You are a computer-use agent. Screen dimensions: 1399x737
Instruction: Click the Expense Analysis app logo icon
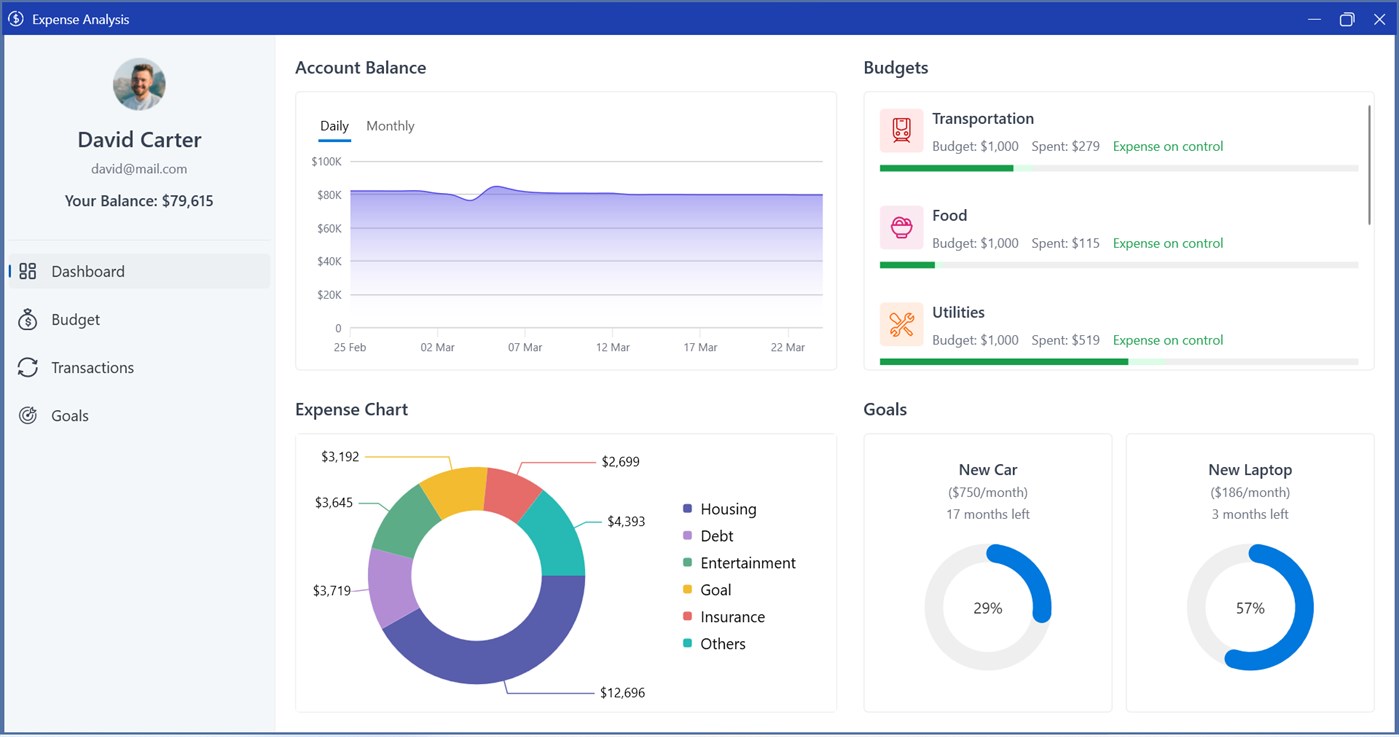pyautogui.click(x=16, y=19)
